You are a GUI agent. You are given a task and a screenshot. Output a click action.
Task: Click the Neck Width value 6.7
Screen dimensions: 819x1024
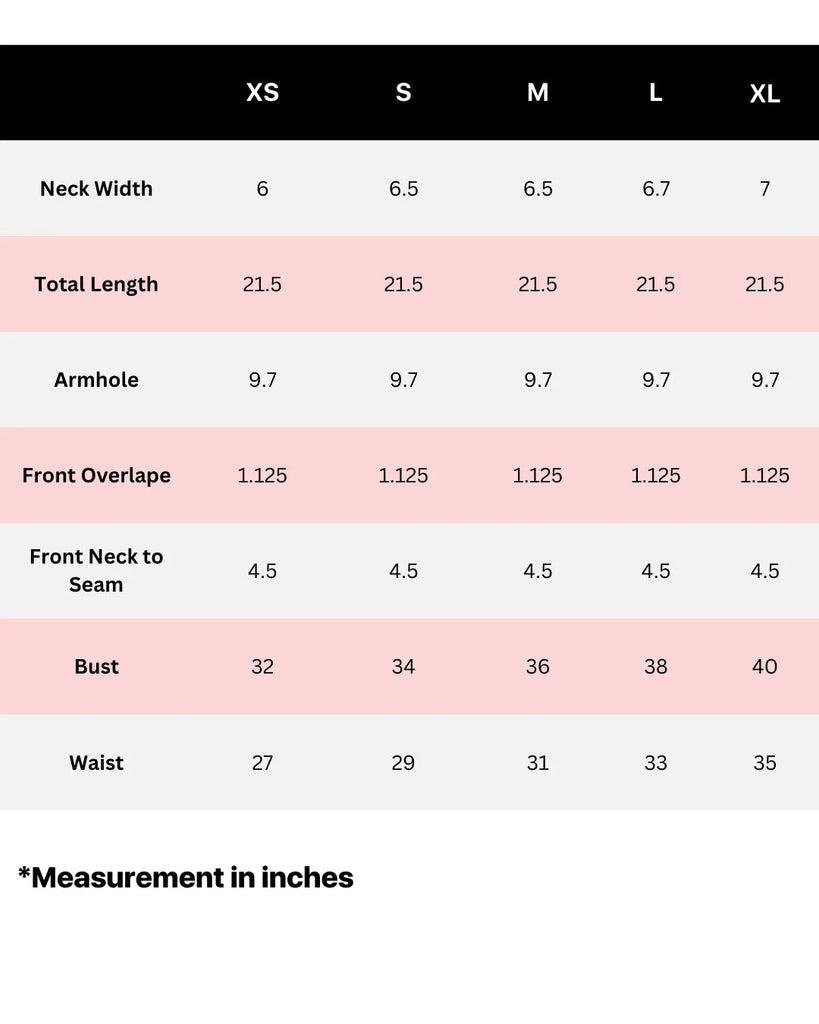(656, 189)
